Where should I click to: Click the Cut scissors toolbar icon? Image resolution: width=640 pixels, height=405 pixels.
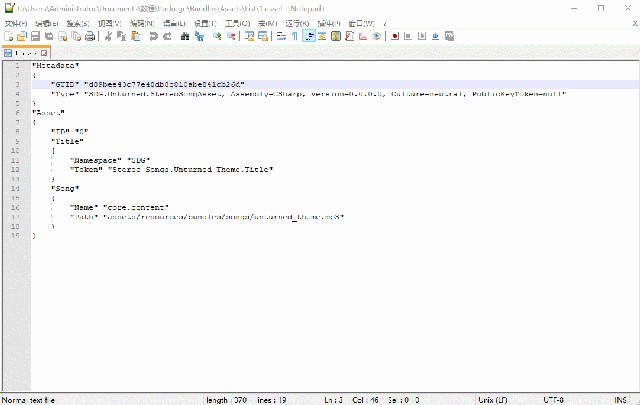(x=107, y=36)
